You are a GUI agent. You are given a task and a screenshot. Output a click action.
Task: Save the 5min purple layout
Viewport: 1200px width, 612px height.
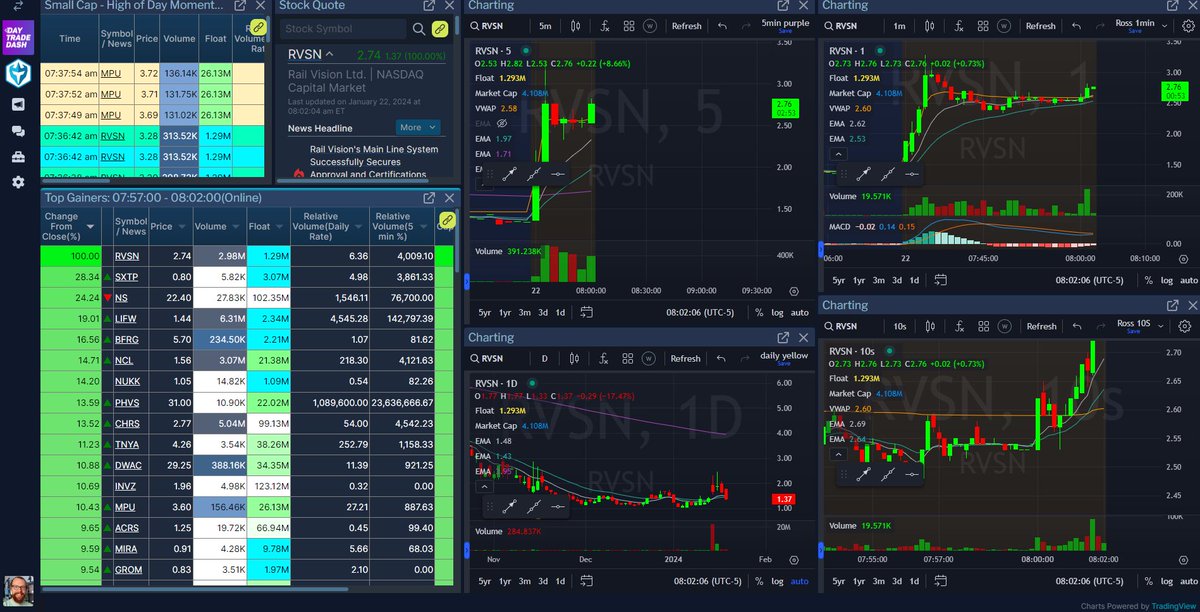point(783,30)
